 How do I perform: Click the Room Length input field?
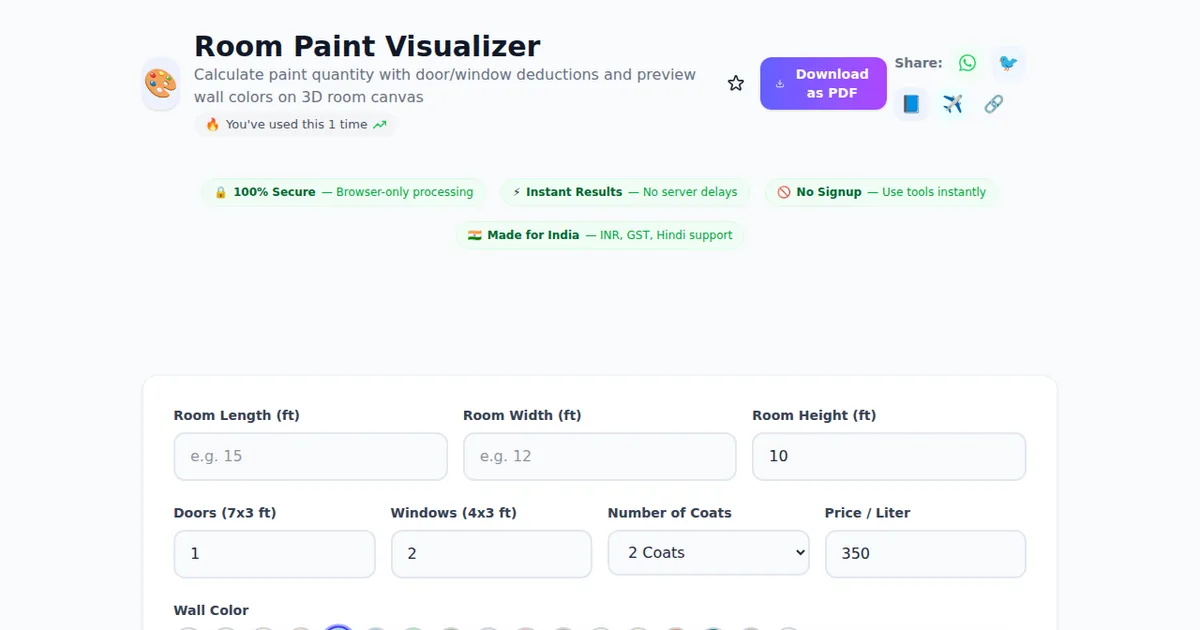point(310,456)
